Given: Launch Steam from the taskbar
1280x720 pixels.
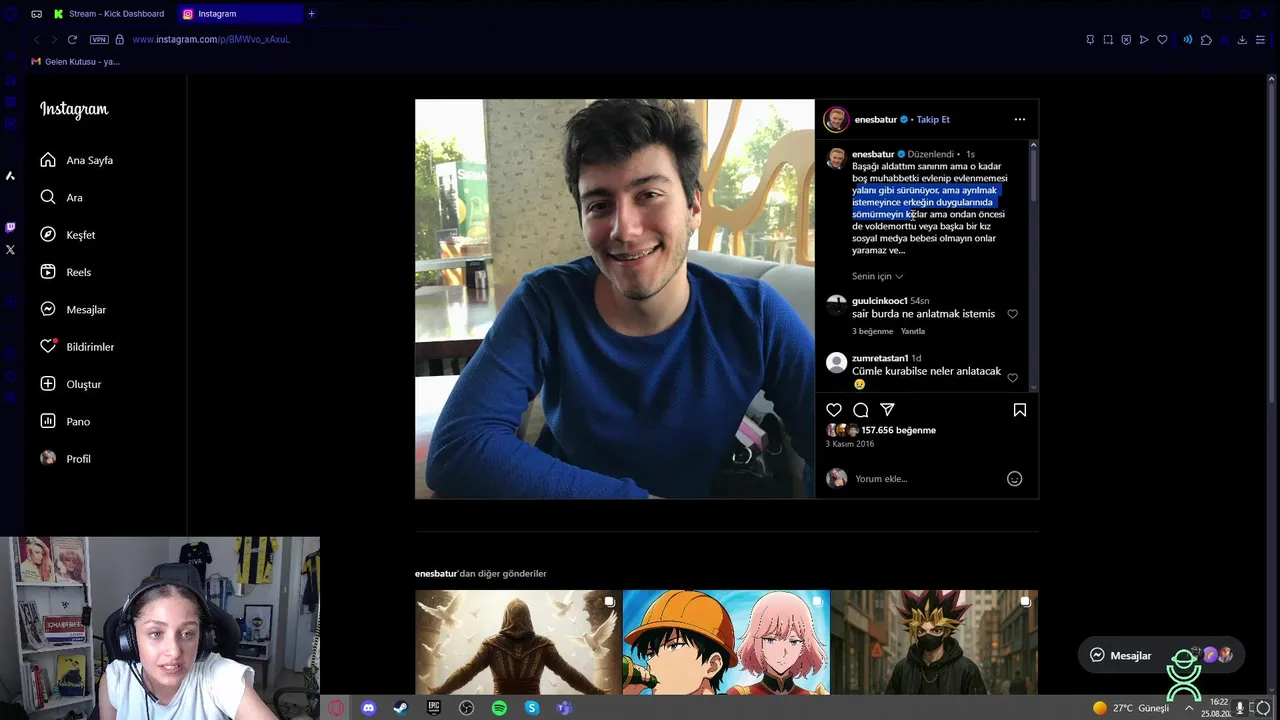Looking at the screenshot, I should [x=400, y=708].
